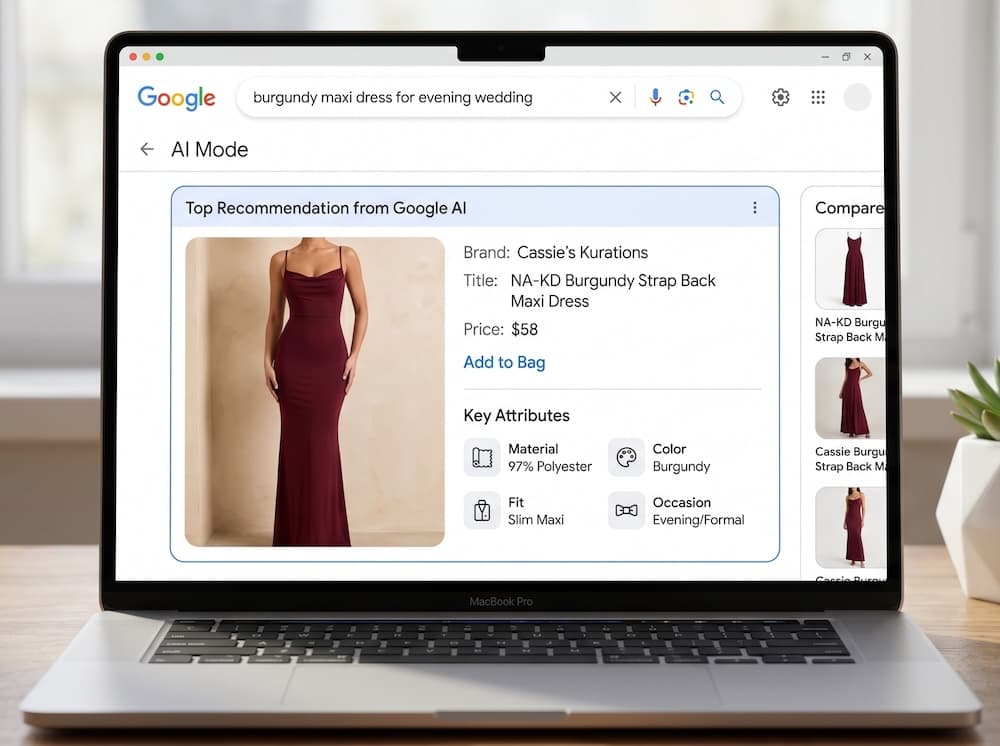Click the $58 price value
This screenshot has width=1000, height=746.
[x=524, y=330]
